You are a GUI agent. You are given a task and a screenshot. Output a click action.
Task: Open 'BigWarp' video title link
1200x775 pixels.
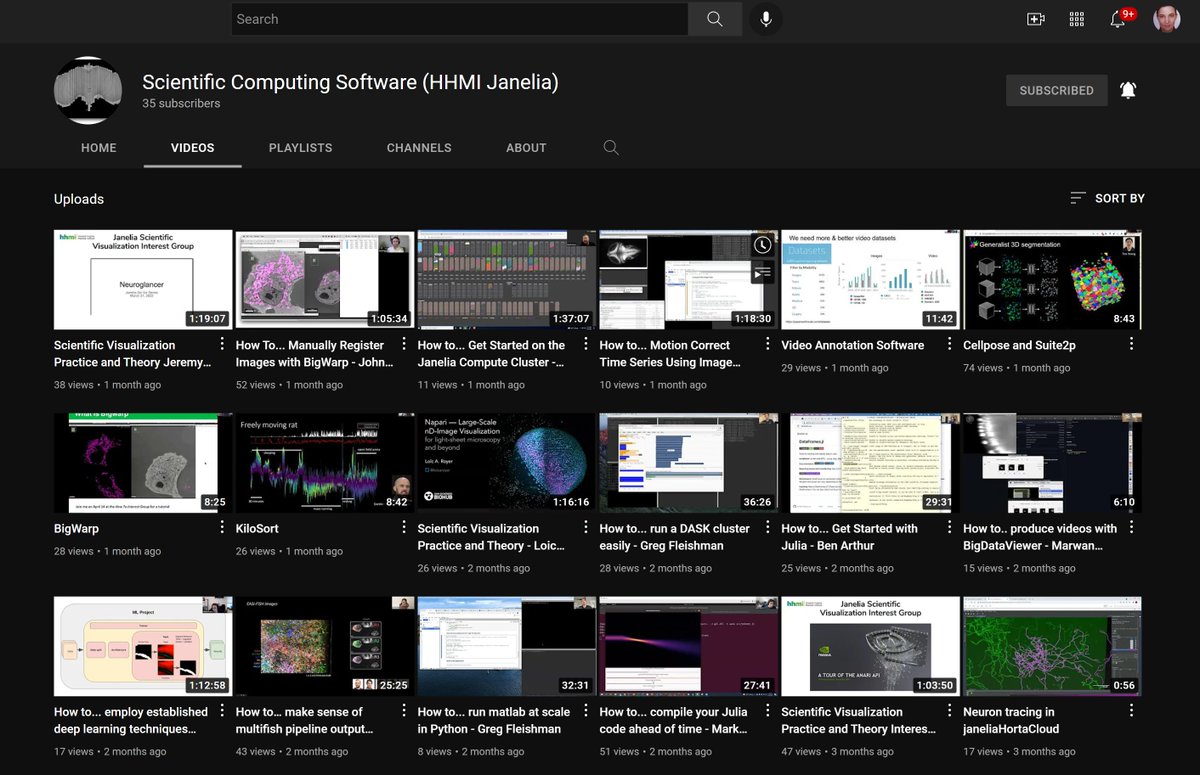[77, 529]
